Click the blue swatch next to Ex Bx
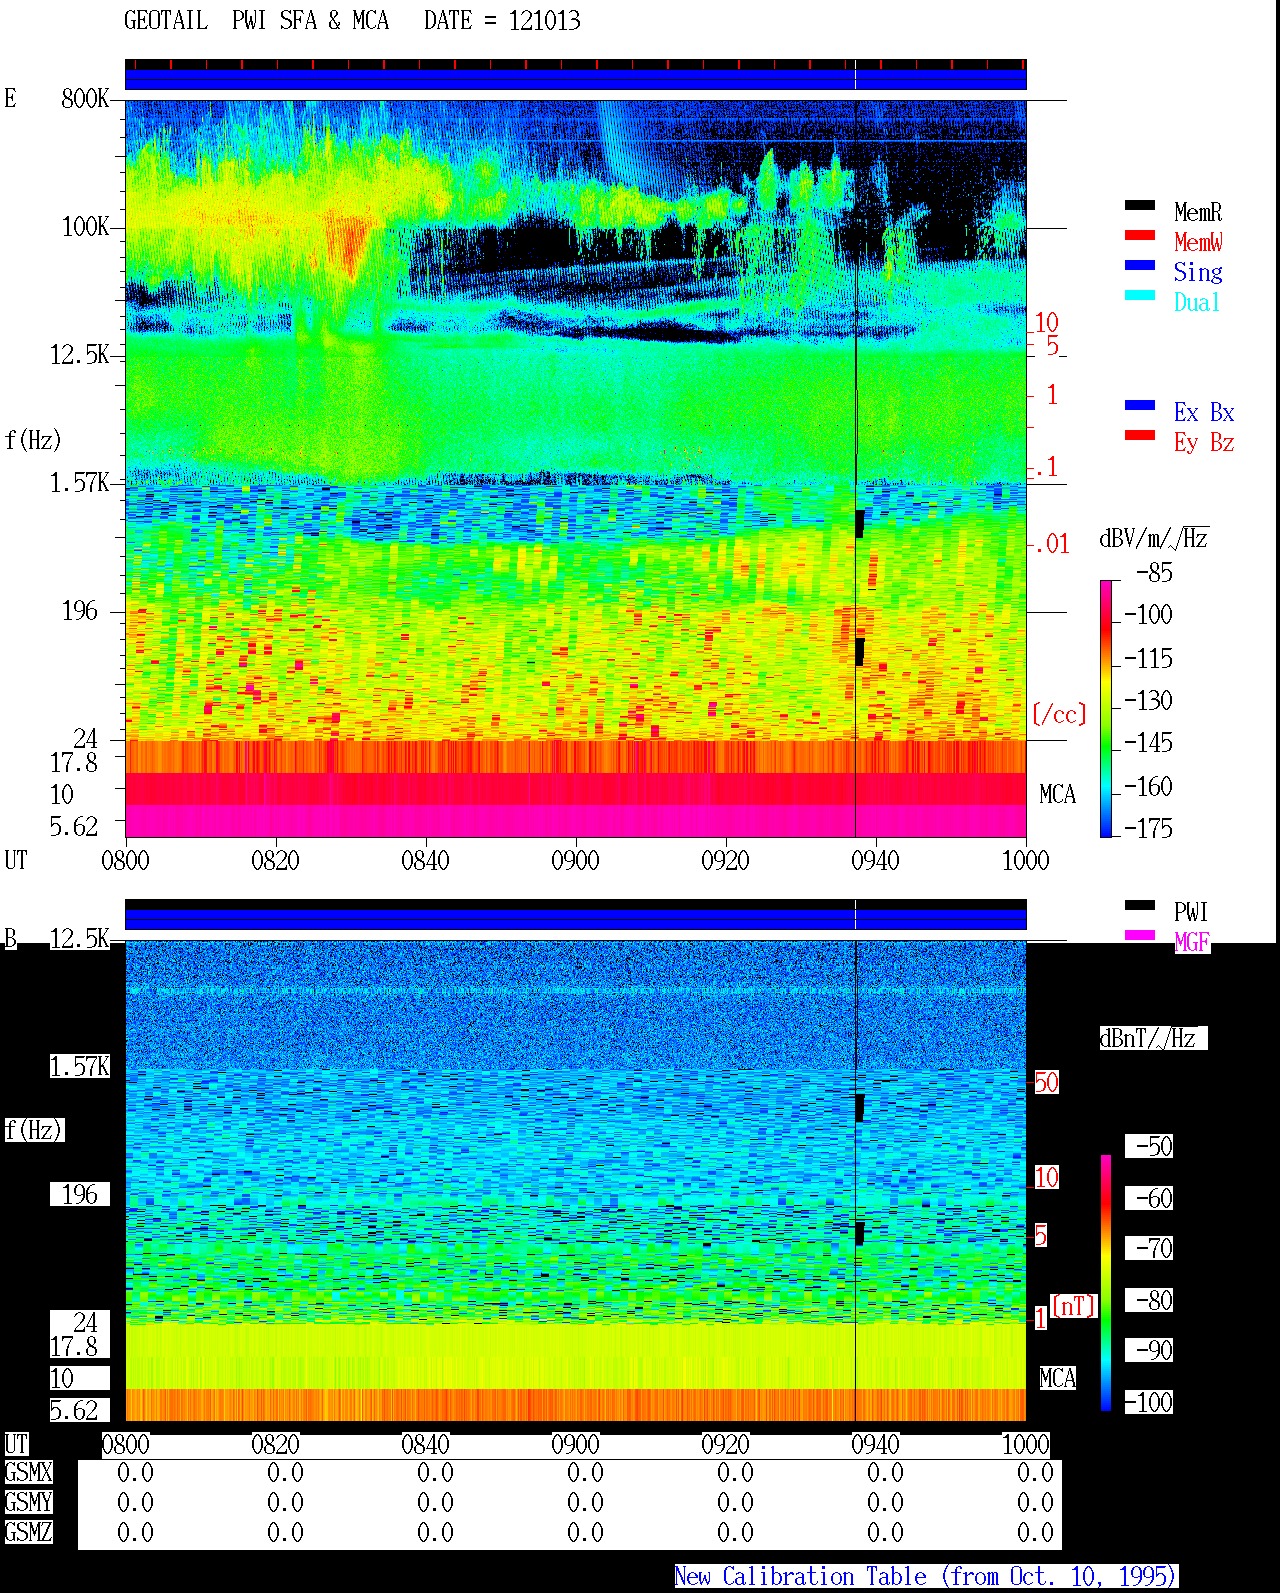This screenshot has width=1280, height=1593. click(x=1140, y=406)
